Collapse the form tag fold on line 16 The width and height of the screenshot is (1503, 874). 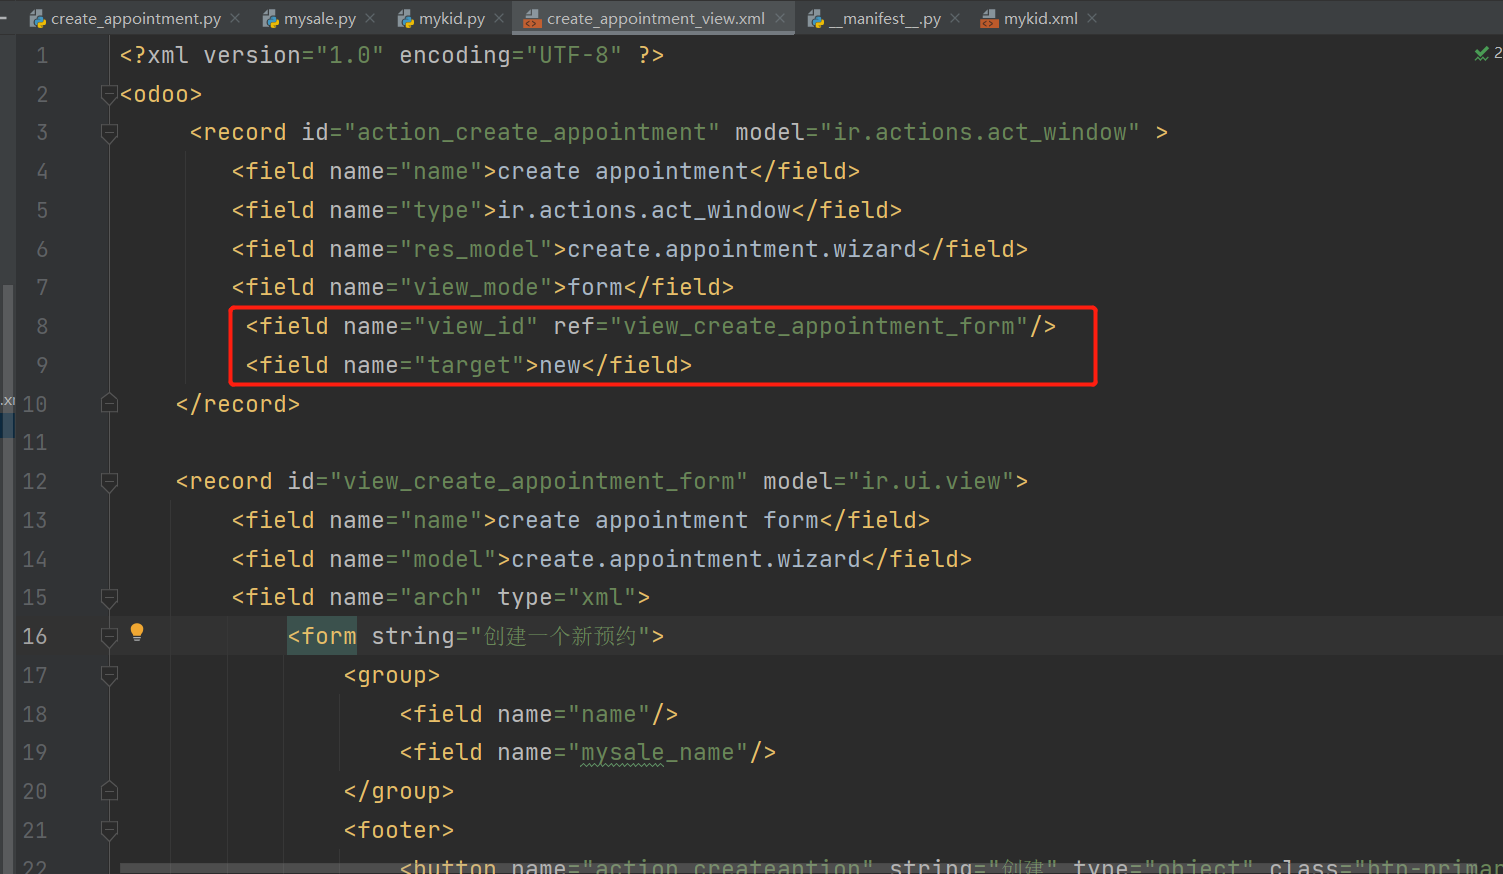[x=110, y=637]
